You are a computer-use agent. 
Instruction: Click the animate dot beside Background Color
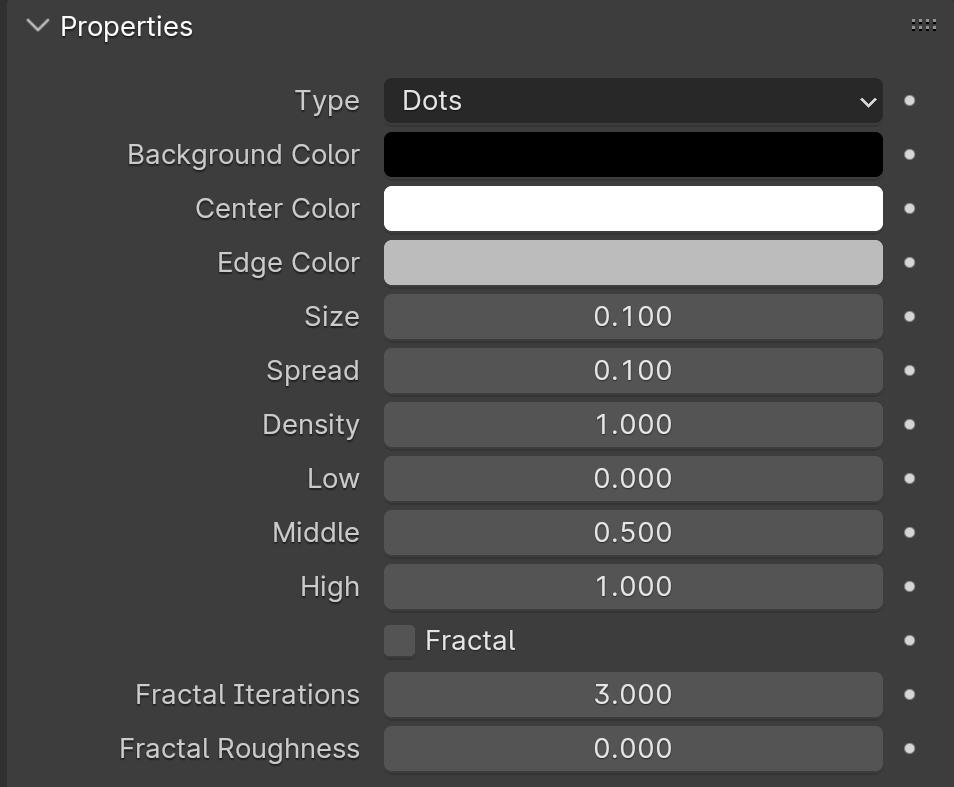tap(909, 154)
